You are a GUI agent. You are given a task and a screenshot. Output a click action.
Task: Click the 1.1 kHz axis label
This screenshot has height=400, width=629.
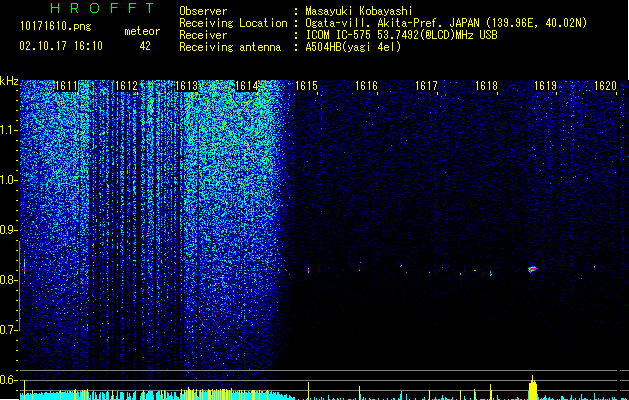(7, 130)
